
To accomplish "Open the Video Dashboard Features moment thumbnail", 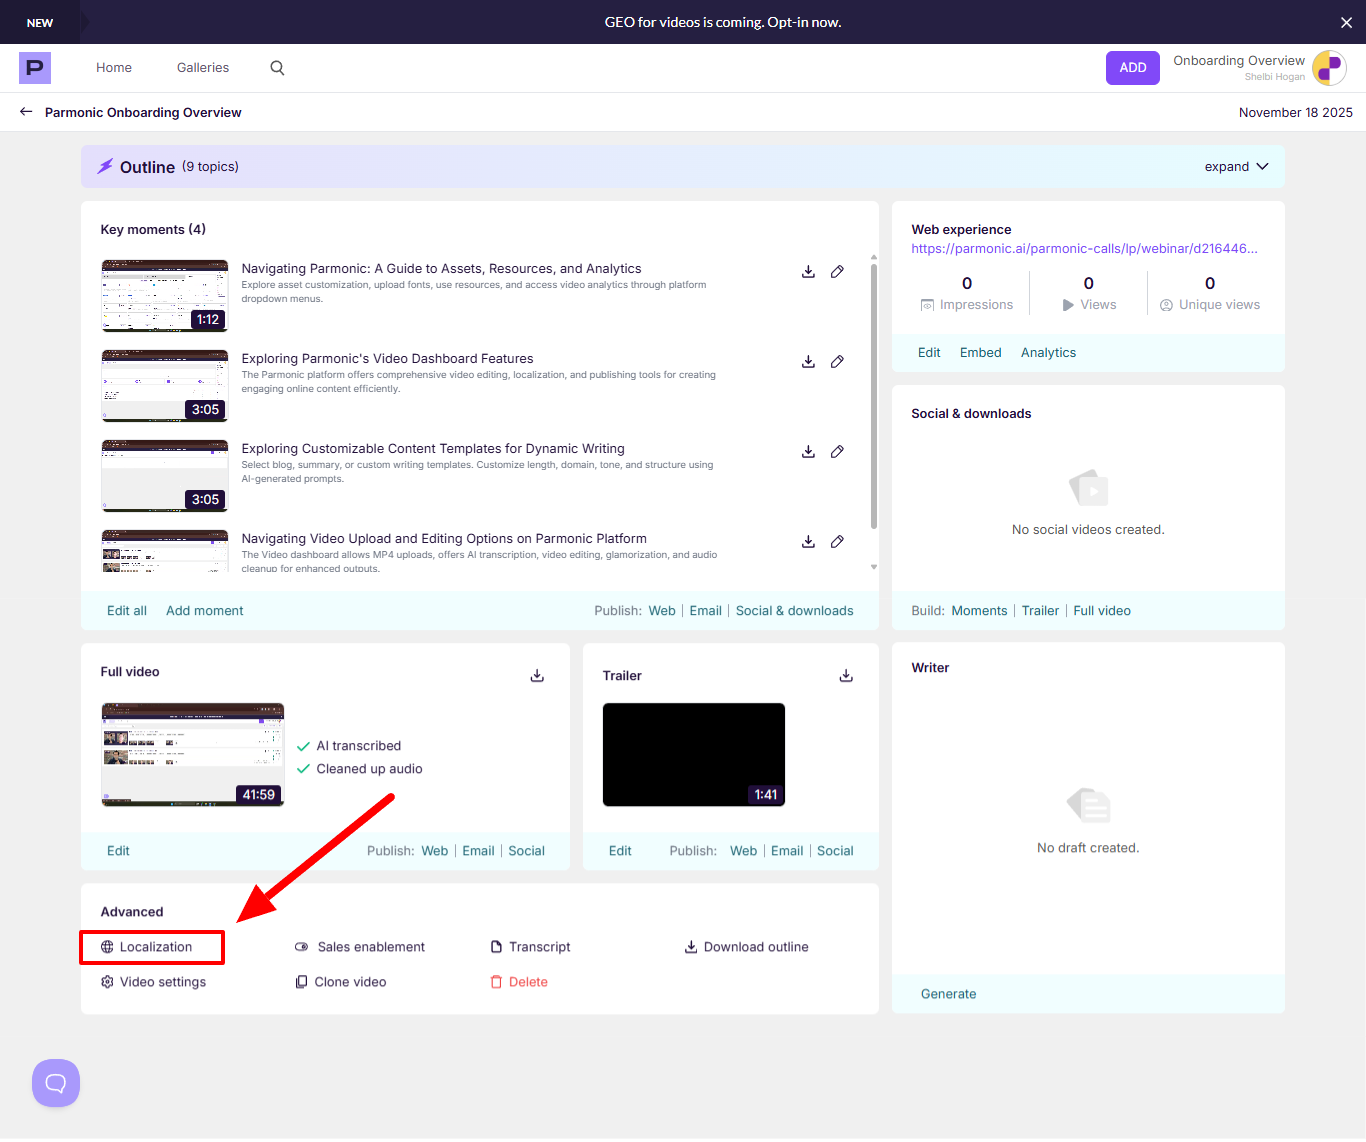I will [165, 386].
